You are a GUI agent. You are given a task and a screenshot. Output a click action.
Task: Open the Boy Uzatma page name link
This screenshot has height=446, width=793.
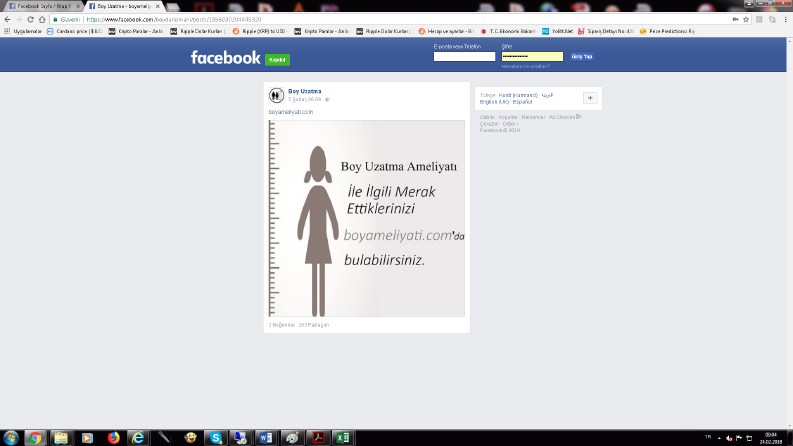tap(304, 92)
